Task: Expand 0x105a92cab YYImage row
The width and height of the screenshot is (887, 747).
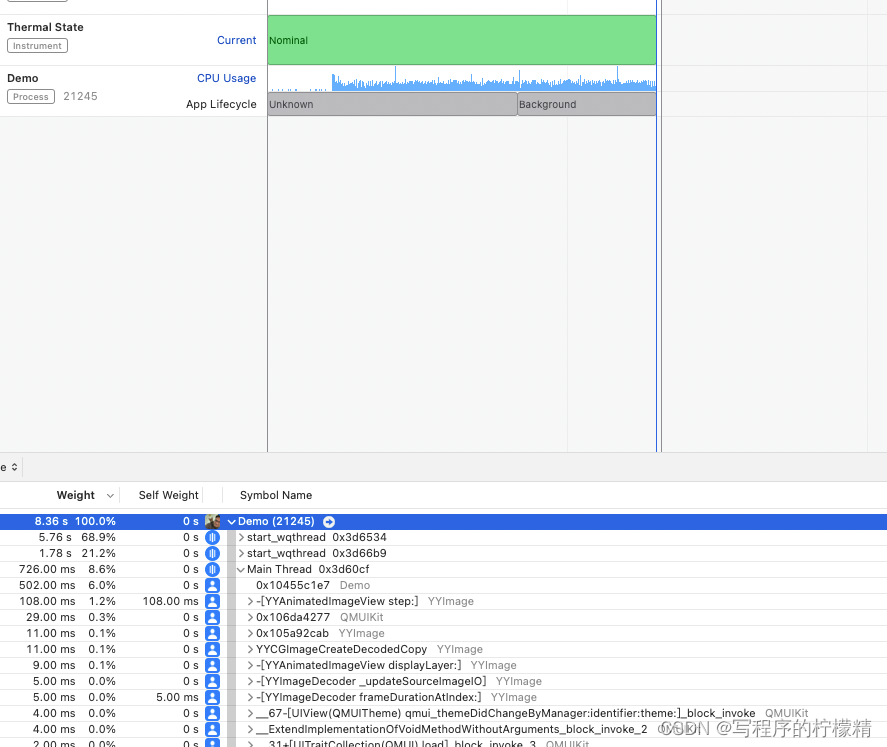Action: pos(250,633)
